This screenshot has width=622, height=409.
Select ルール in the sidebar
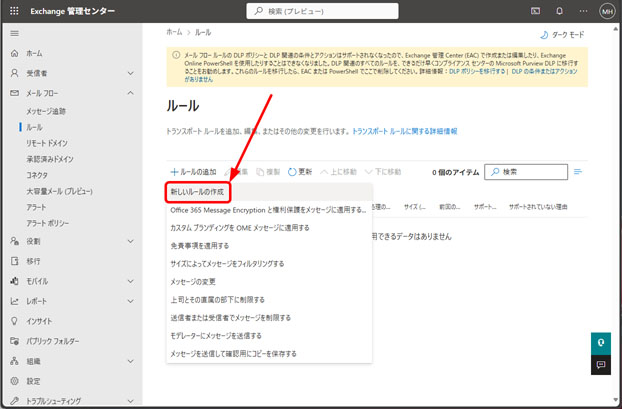[x=35, y=127]
